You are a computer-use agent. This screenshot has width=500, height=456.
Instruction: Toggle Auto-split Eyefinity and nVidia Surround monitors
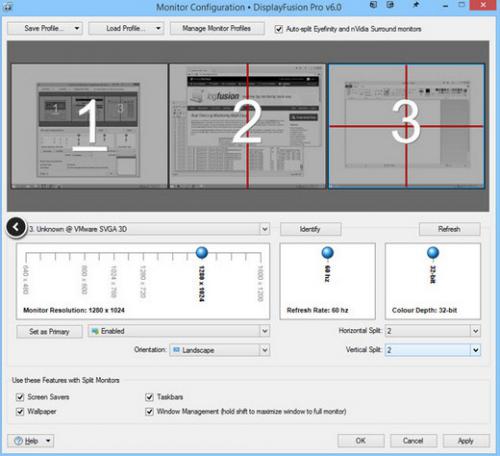click(x=279, y=29)
